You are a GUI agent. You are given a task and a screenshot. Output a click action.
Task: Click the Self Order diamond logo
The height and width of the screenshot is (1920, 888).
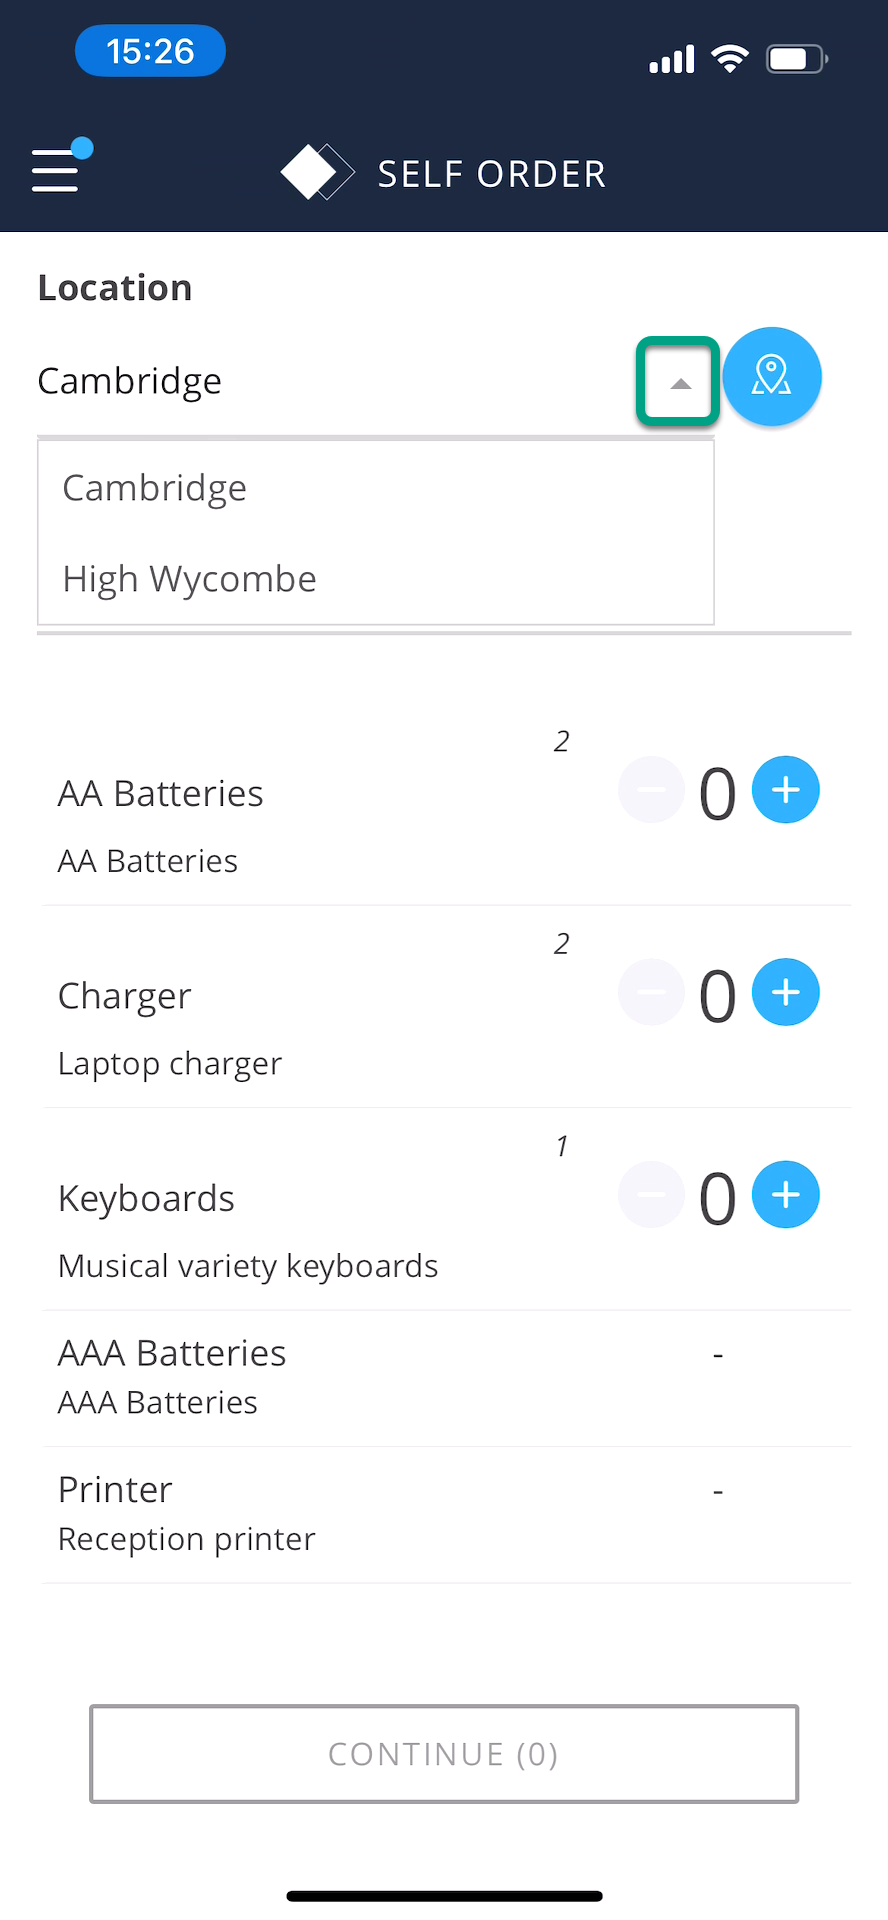(x=317, y=172)
